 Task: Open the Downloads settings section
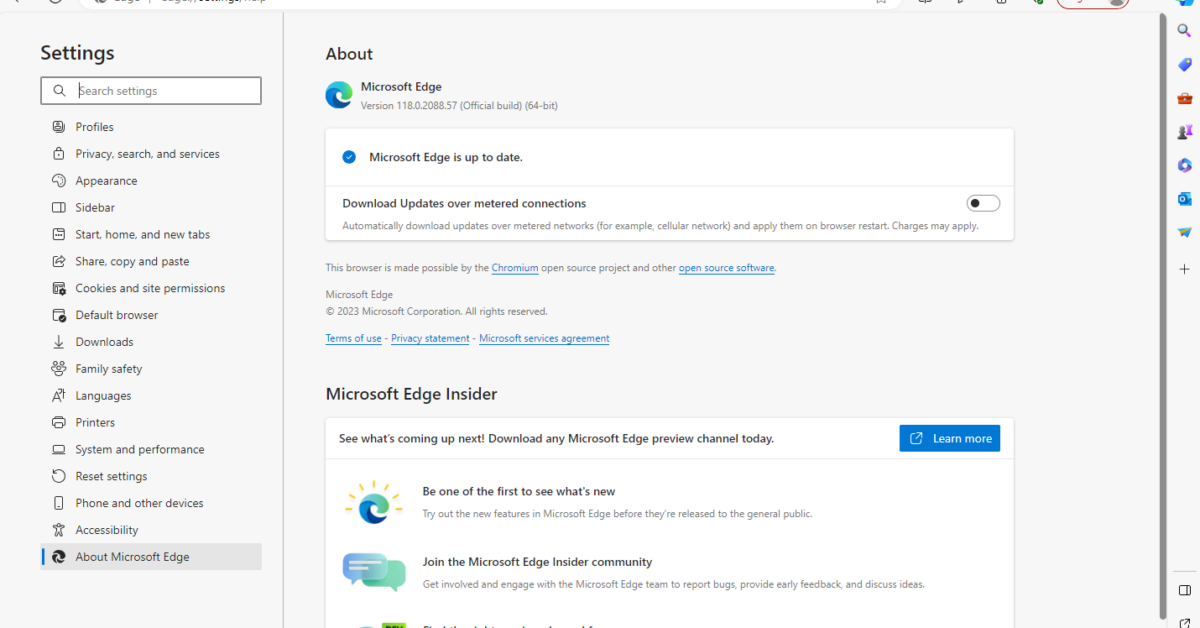pos(103,341)
